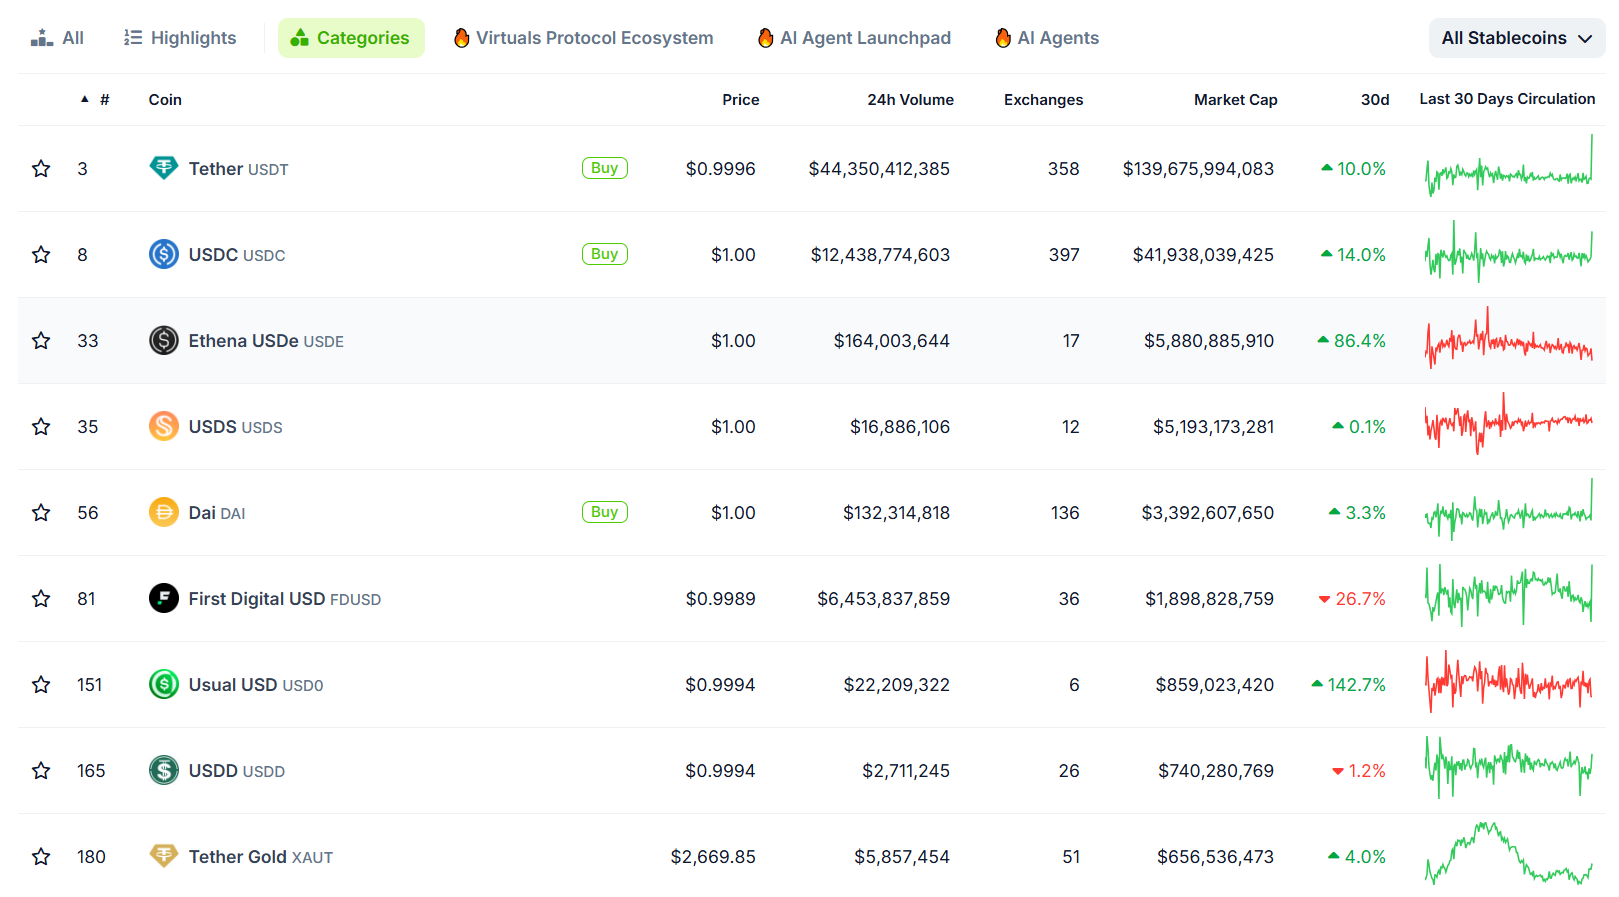Open the All Stablecoins dropdown
Image resolution: width=1619 pixels, height=897 pixels.
(x=1517, y=38)
